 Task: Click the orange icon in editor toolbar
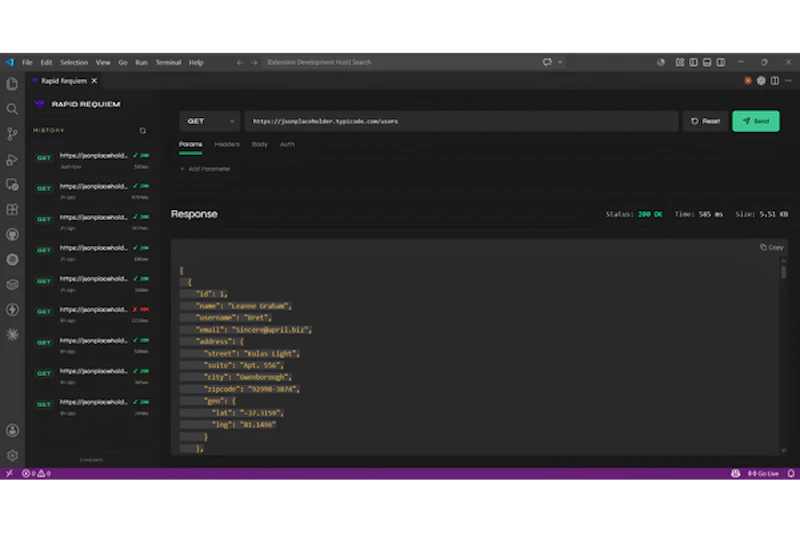coord(747,81)
